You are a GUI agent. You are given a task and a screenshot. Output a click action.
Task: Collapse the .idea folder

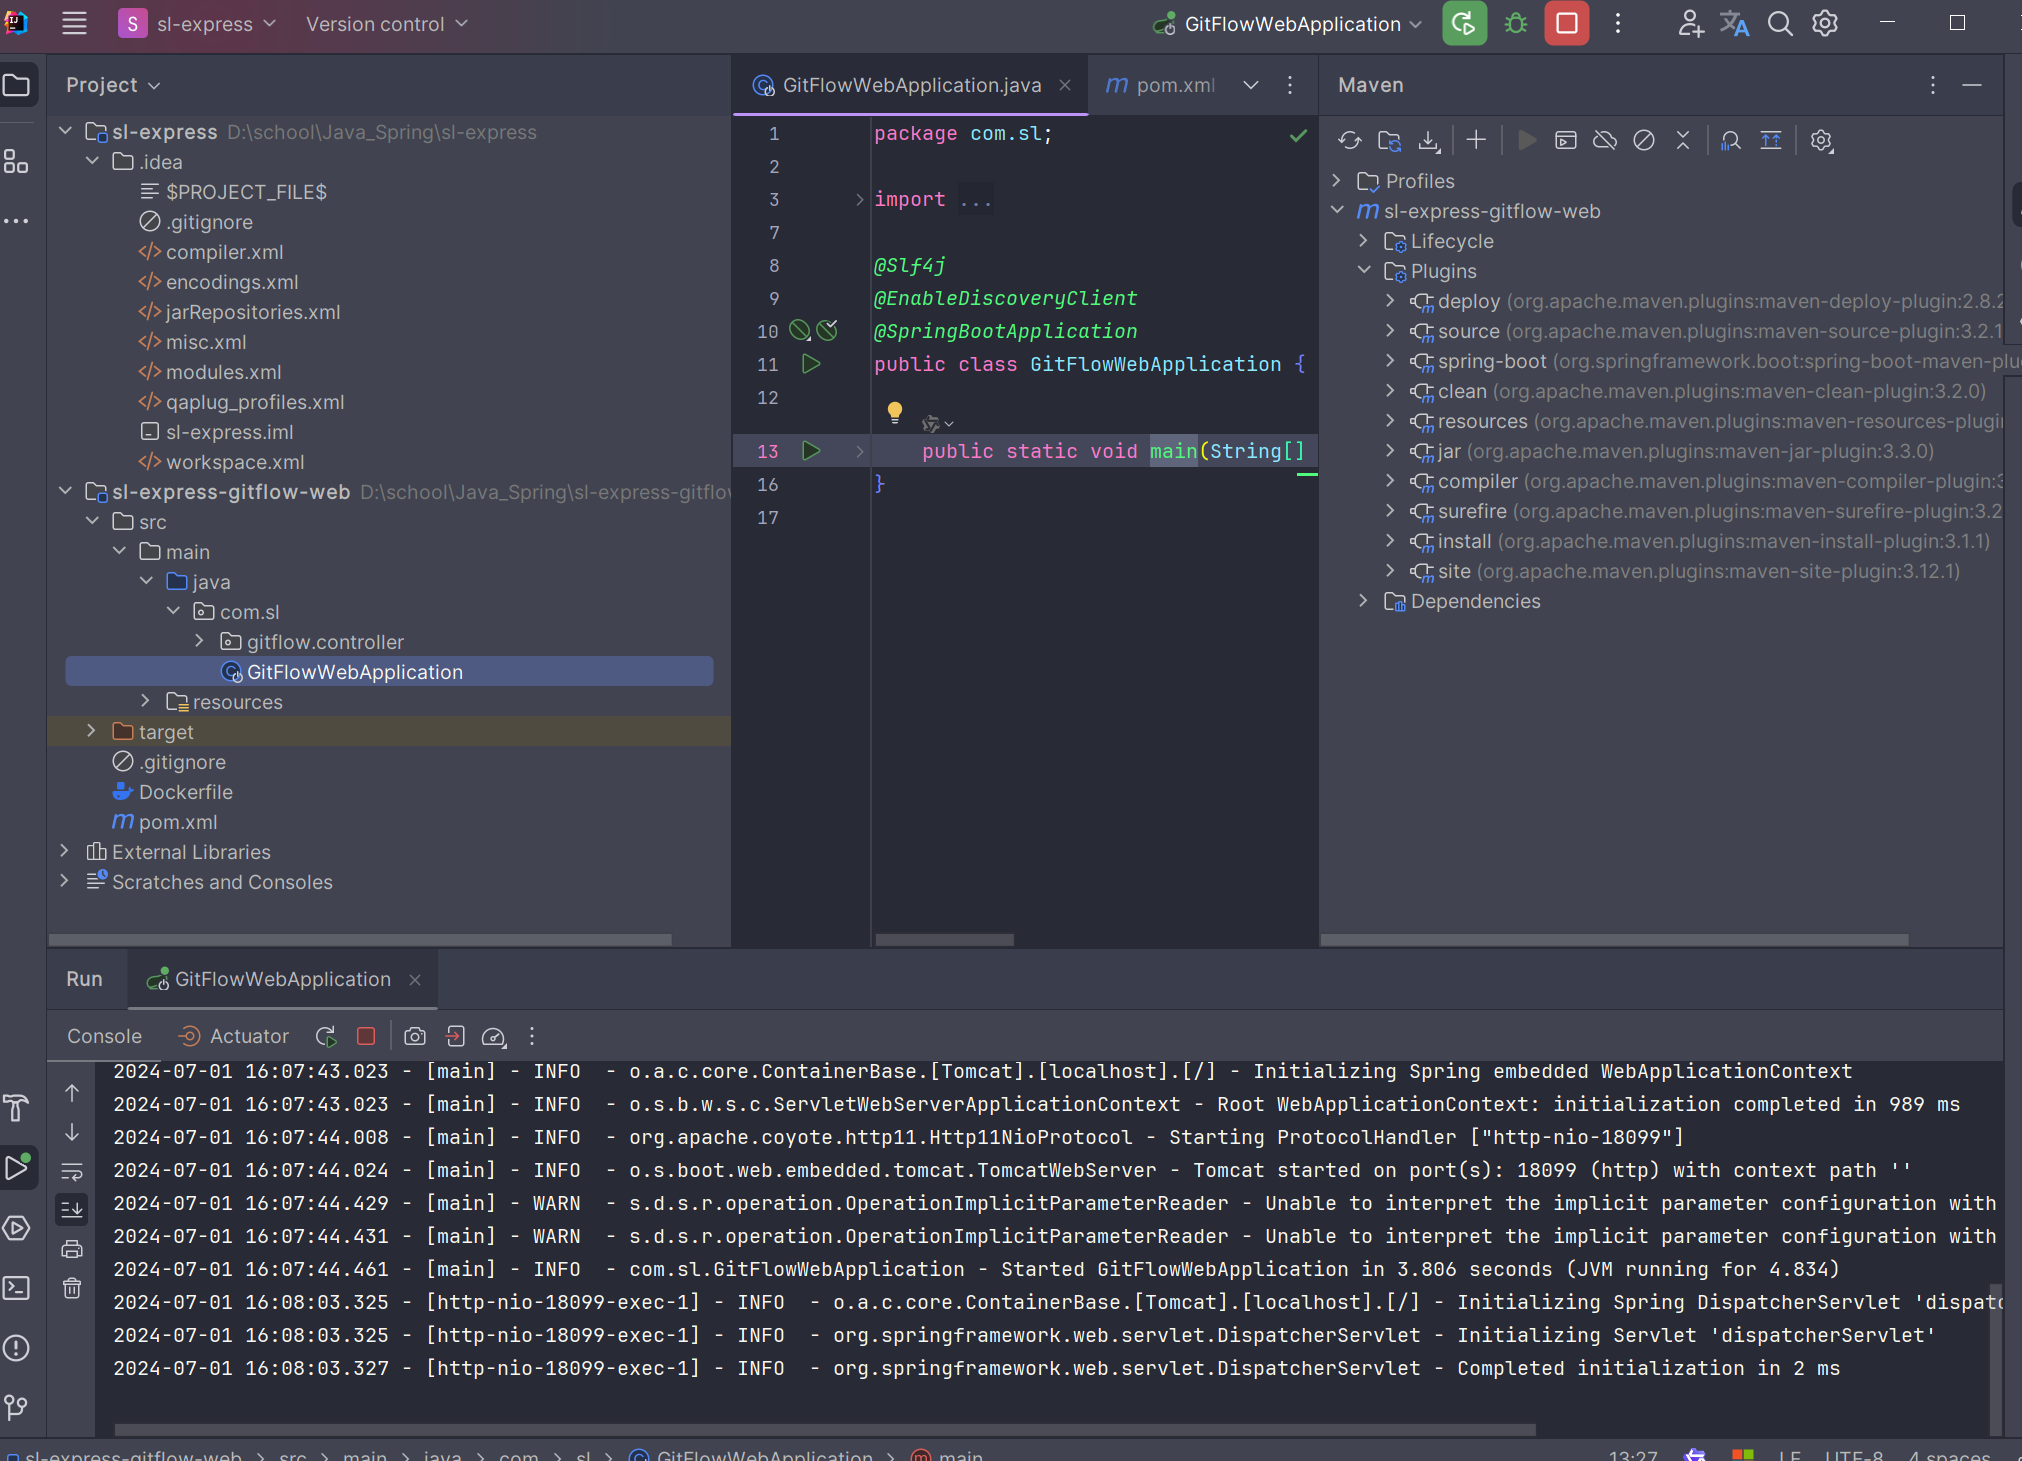point(92,161)
